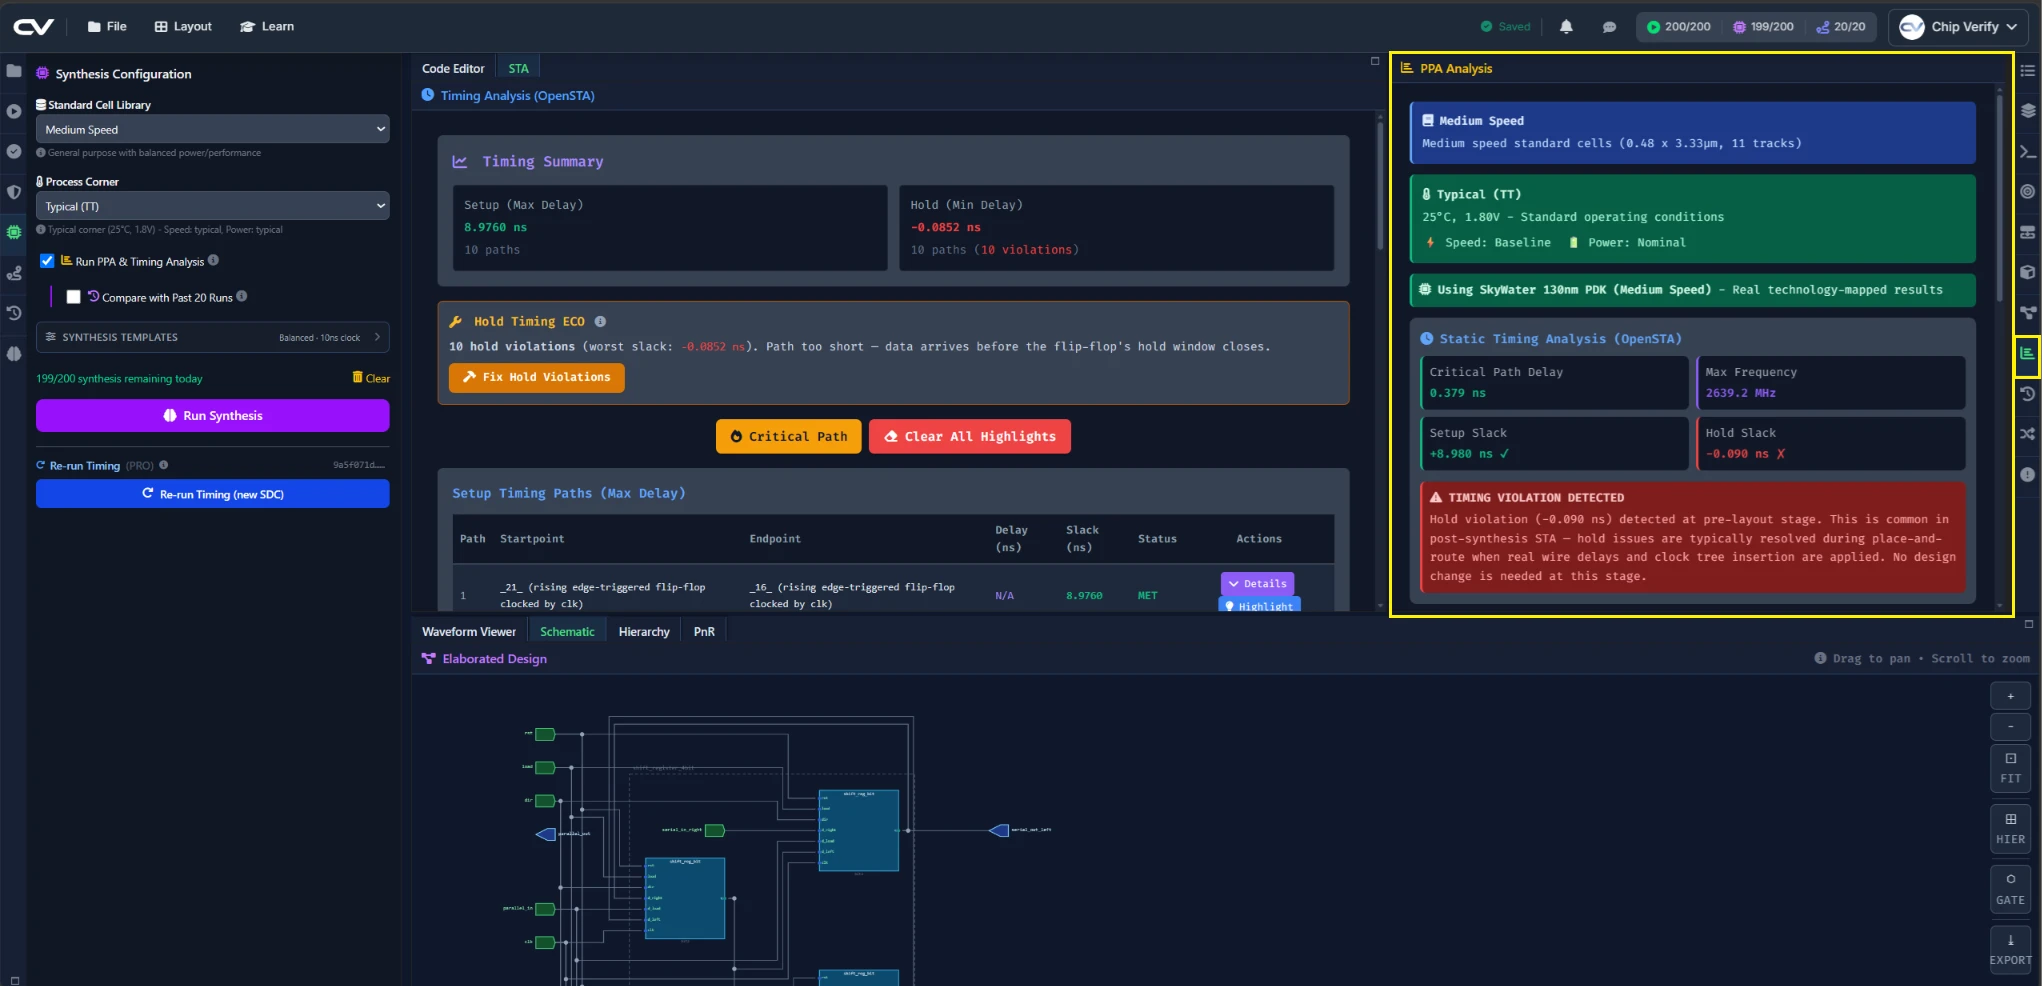2042x986 pixels.
Task: Open the File menu
Action: coord(107,27)
